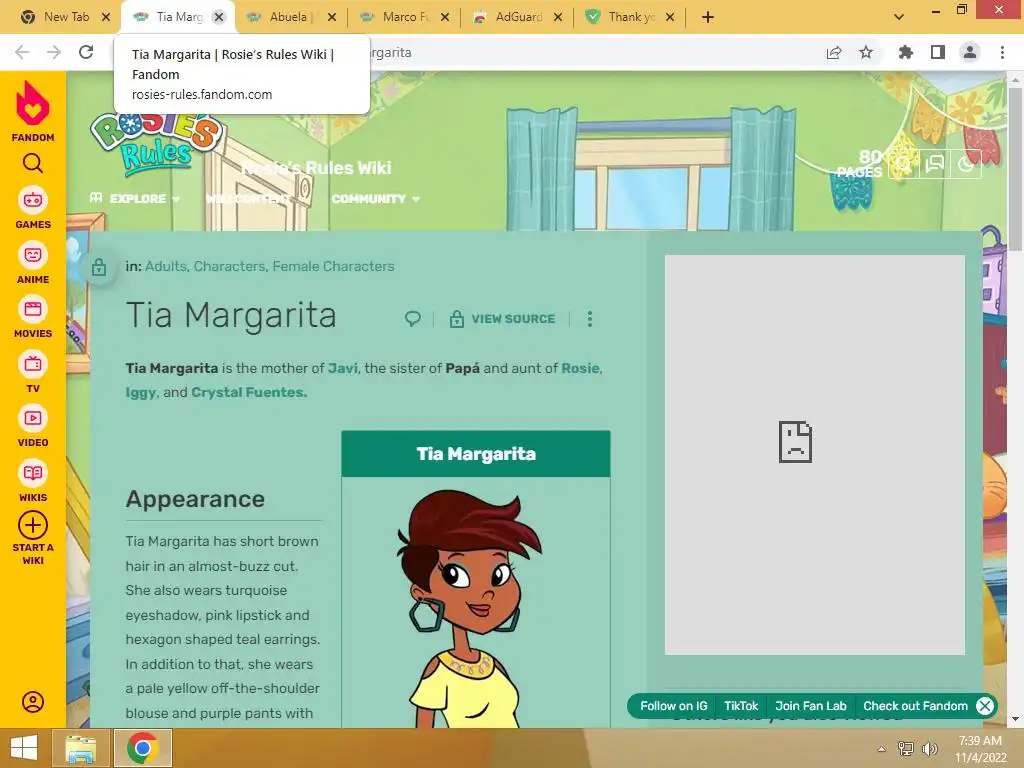Follow the Javi link
Screen dimensions: 1024x768
point(343,368)
